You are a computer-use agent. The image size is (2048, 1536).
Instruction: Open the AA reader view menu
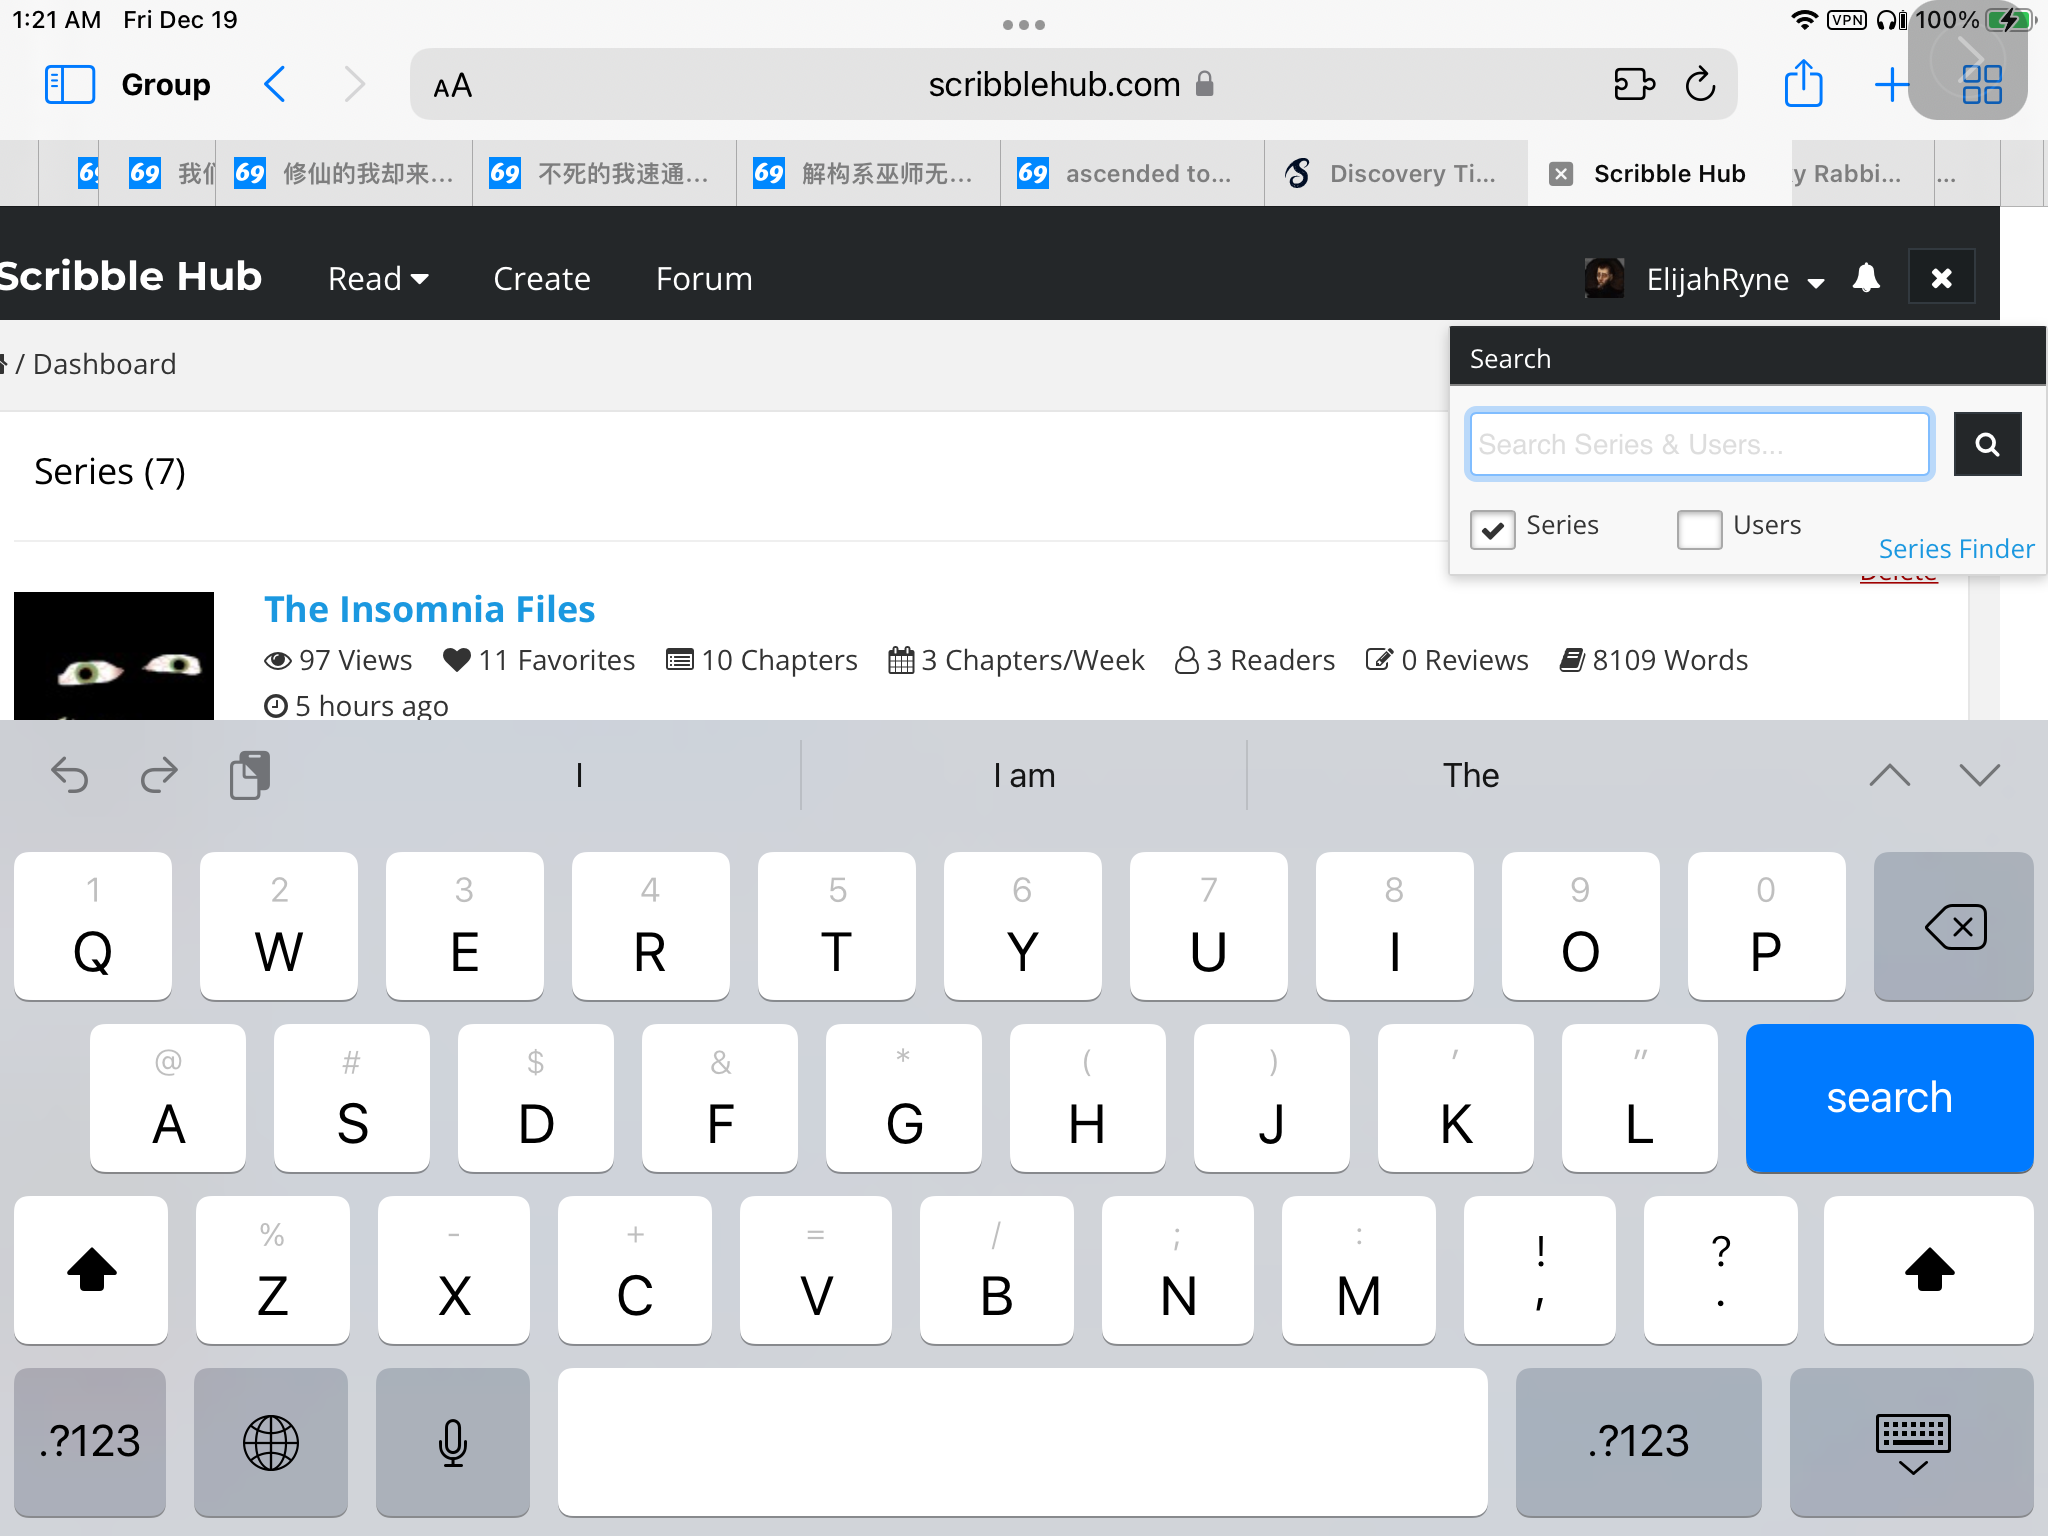452,86
